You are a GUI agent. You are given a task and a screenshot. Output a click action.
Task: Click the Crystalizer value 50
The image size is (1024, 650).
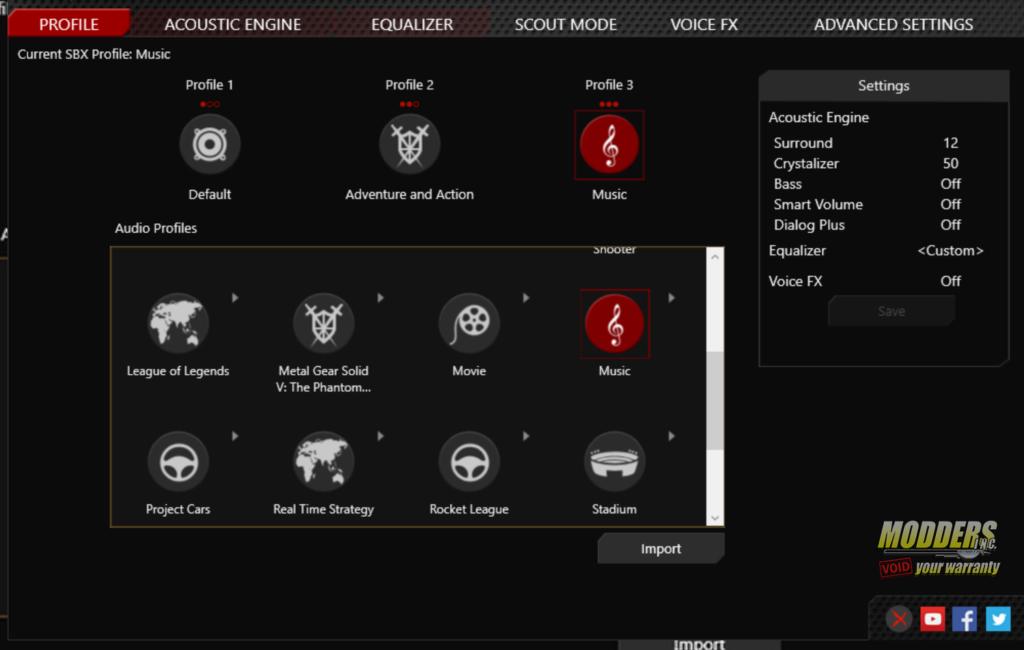click(950, 163)
